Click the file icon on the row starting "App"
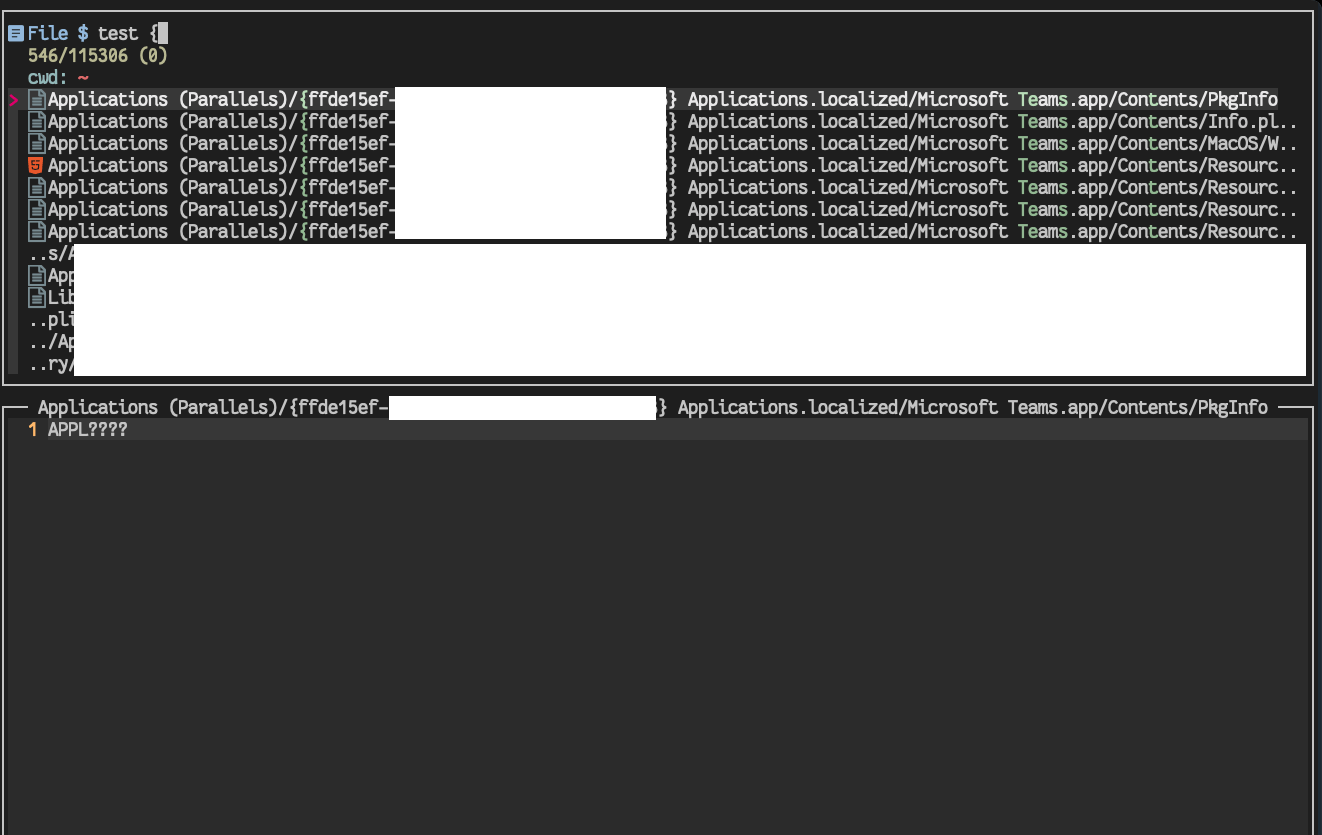This screenshot has width=1322, height=835. point(36,276)
